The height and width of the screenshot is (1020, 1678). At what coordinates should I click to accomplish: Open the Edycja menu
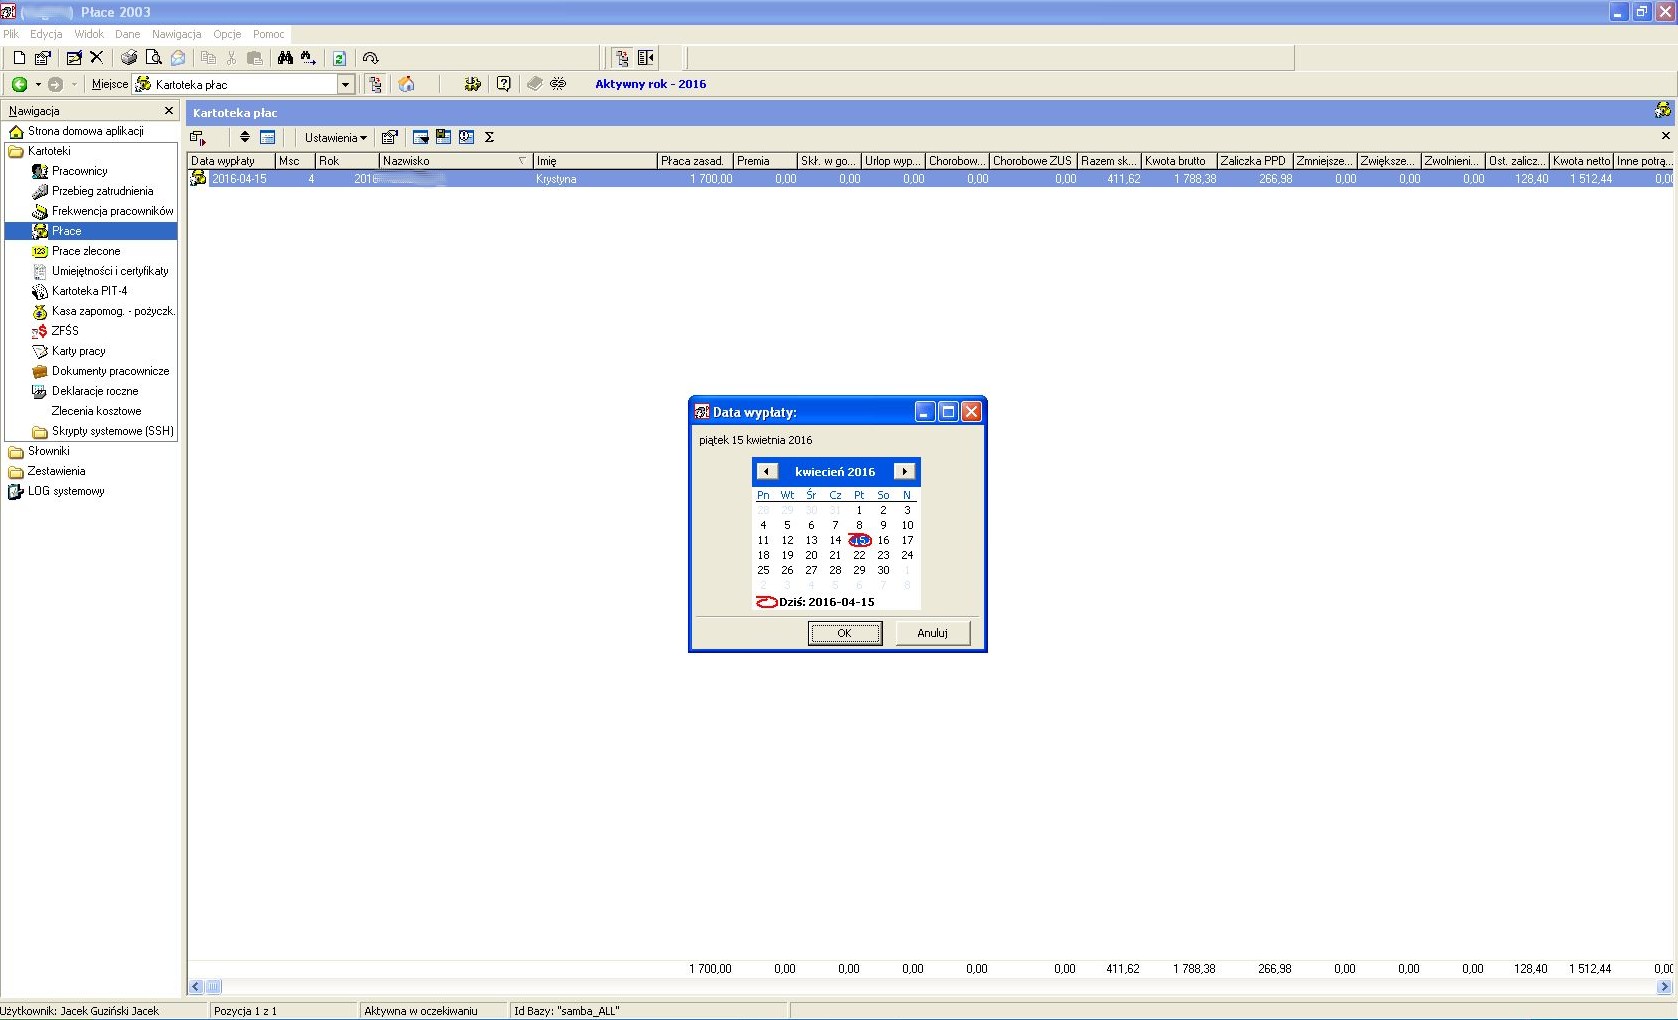46,34
